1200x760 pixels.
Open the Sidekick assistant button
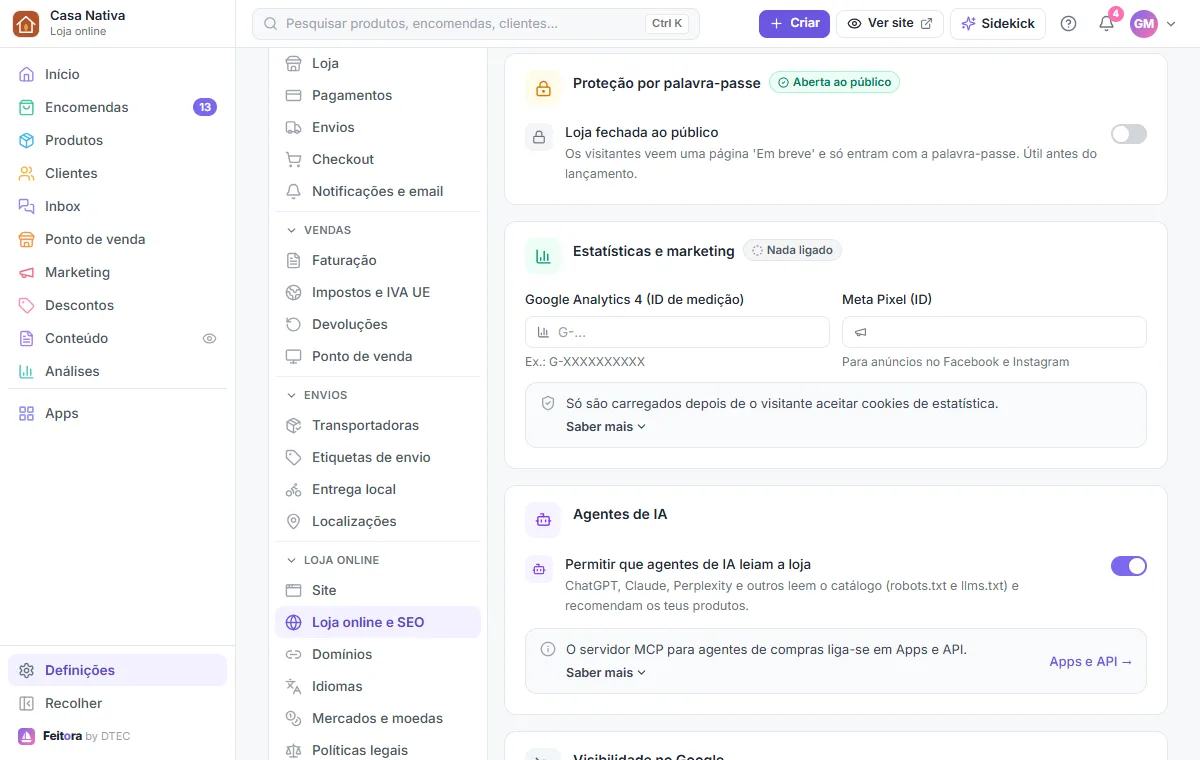tap(998, 23)
